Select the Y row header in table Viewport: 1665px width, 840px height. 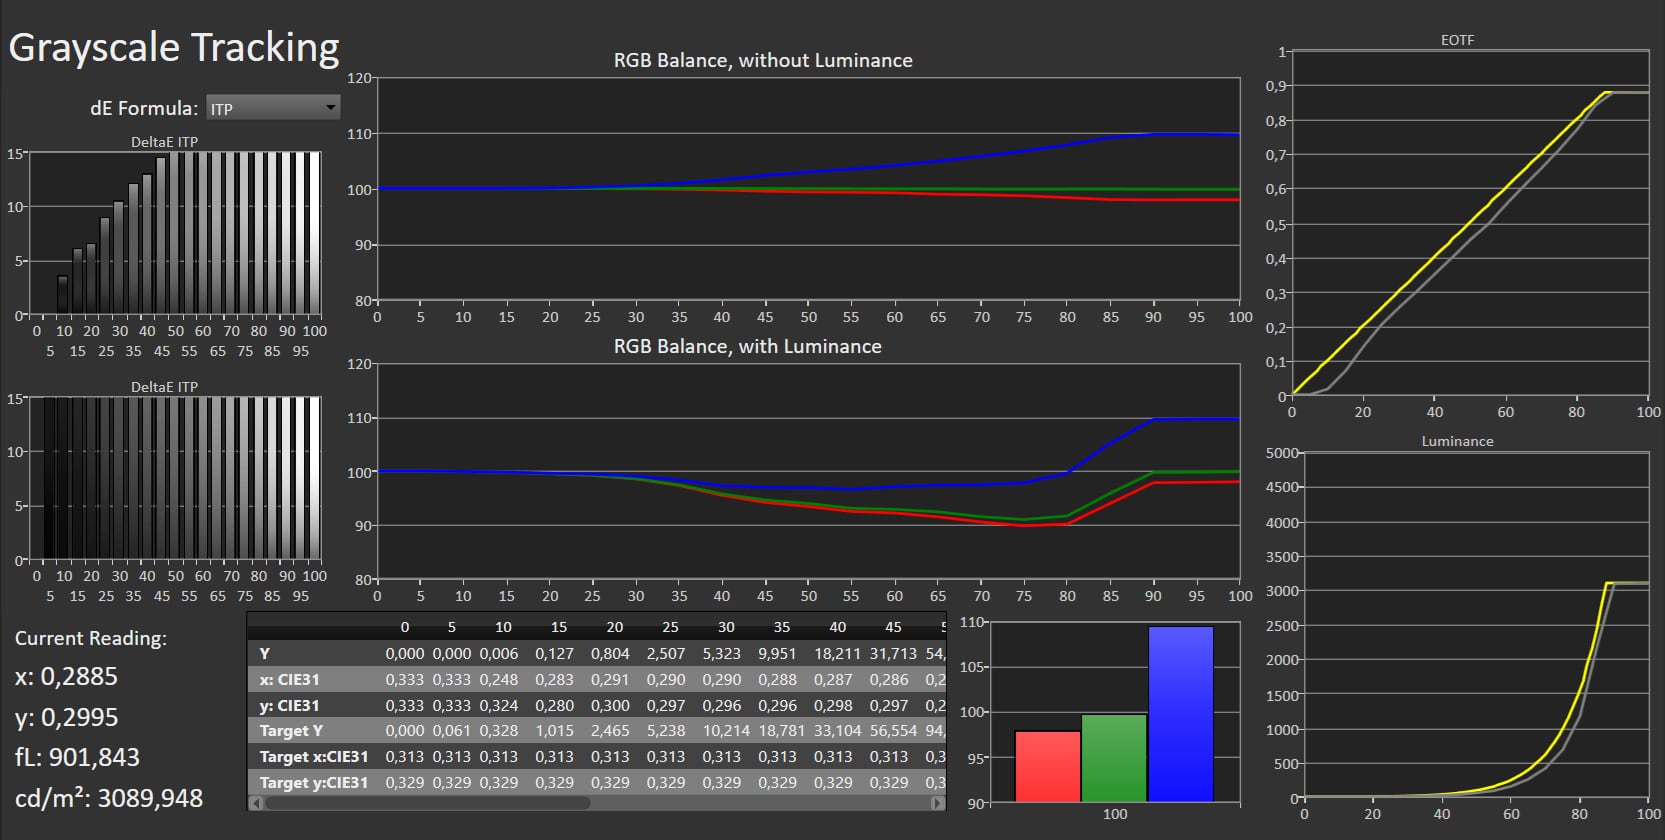click(265, 653)
